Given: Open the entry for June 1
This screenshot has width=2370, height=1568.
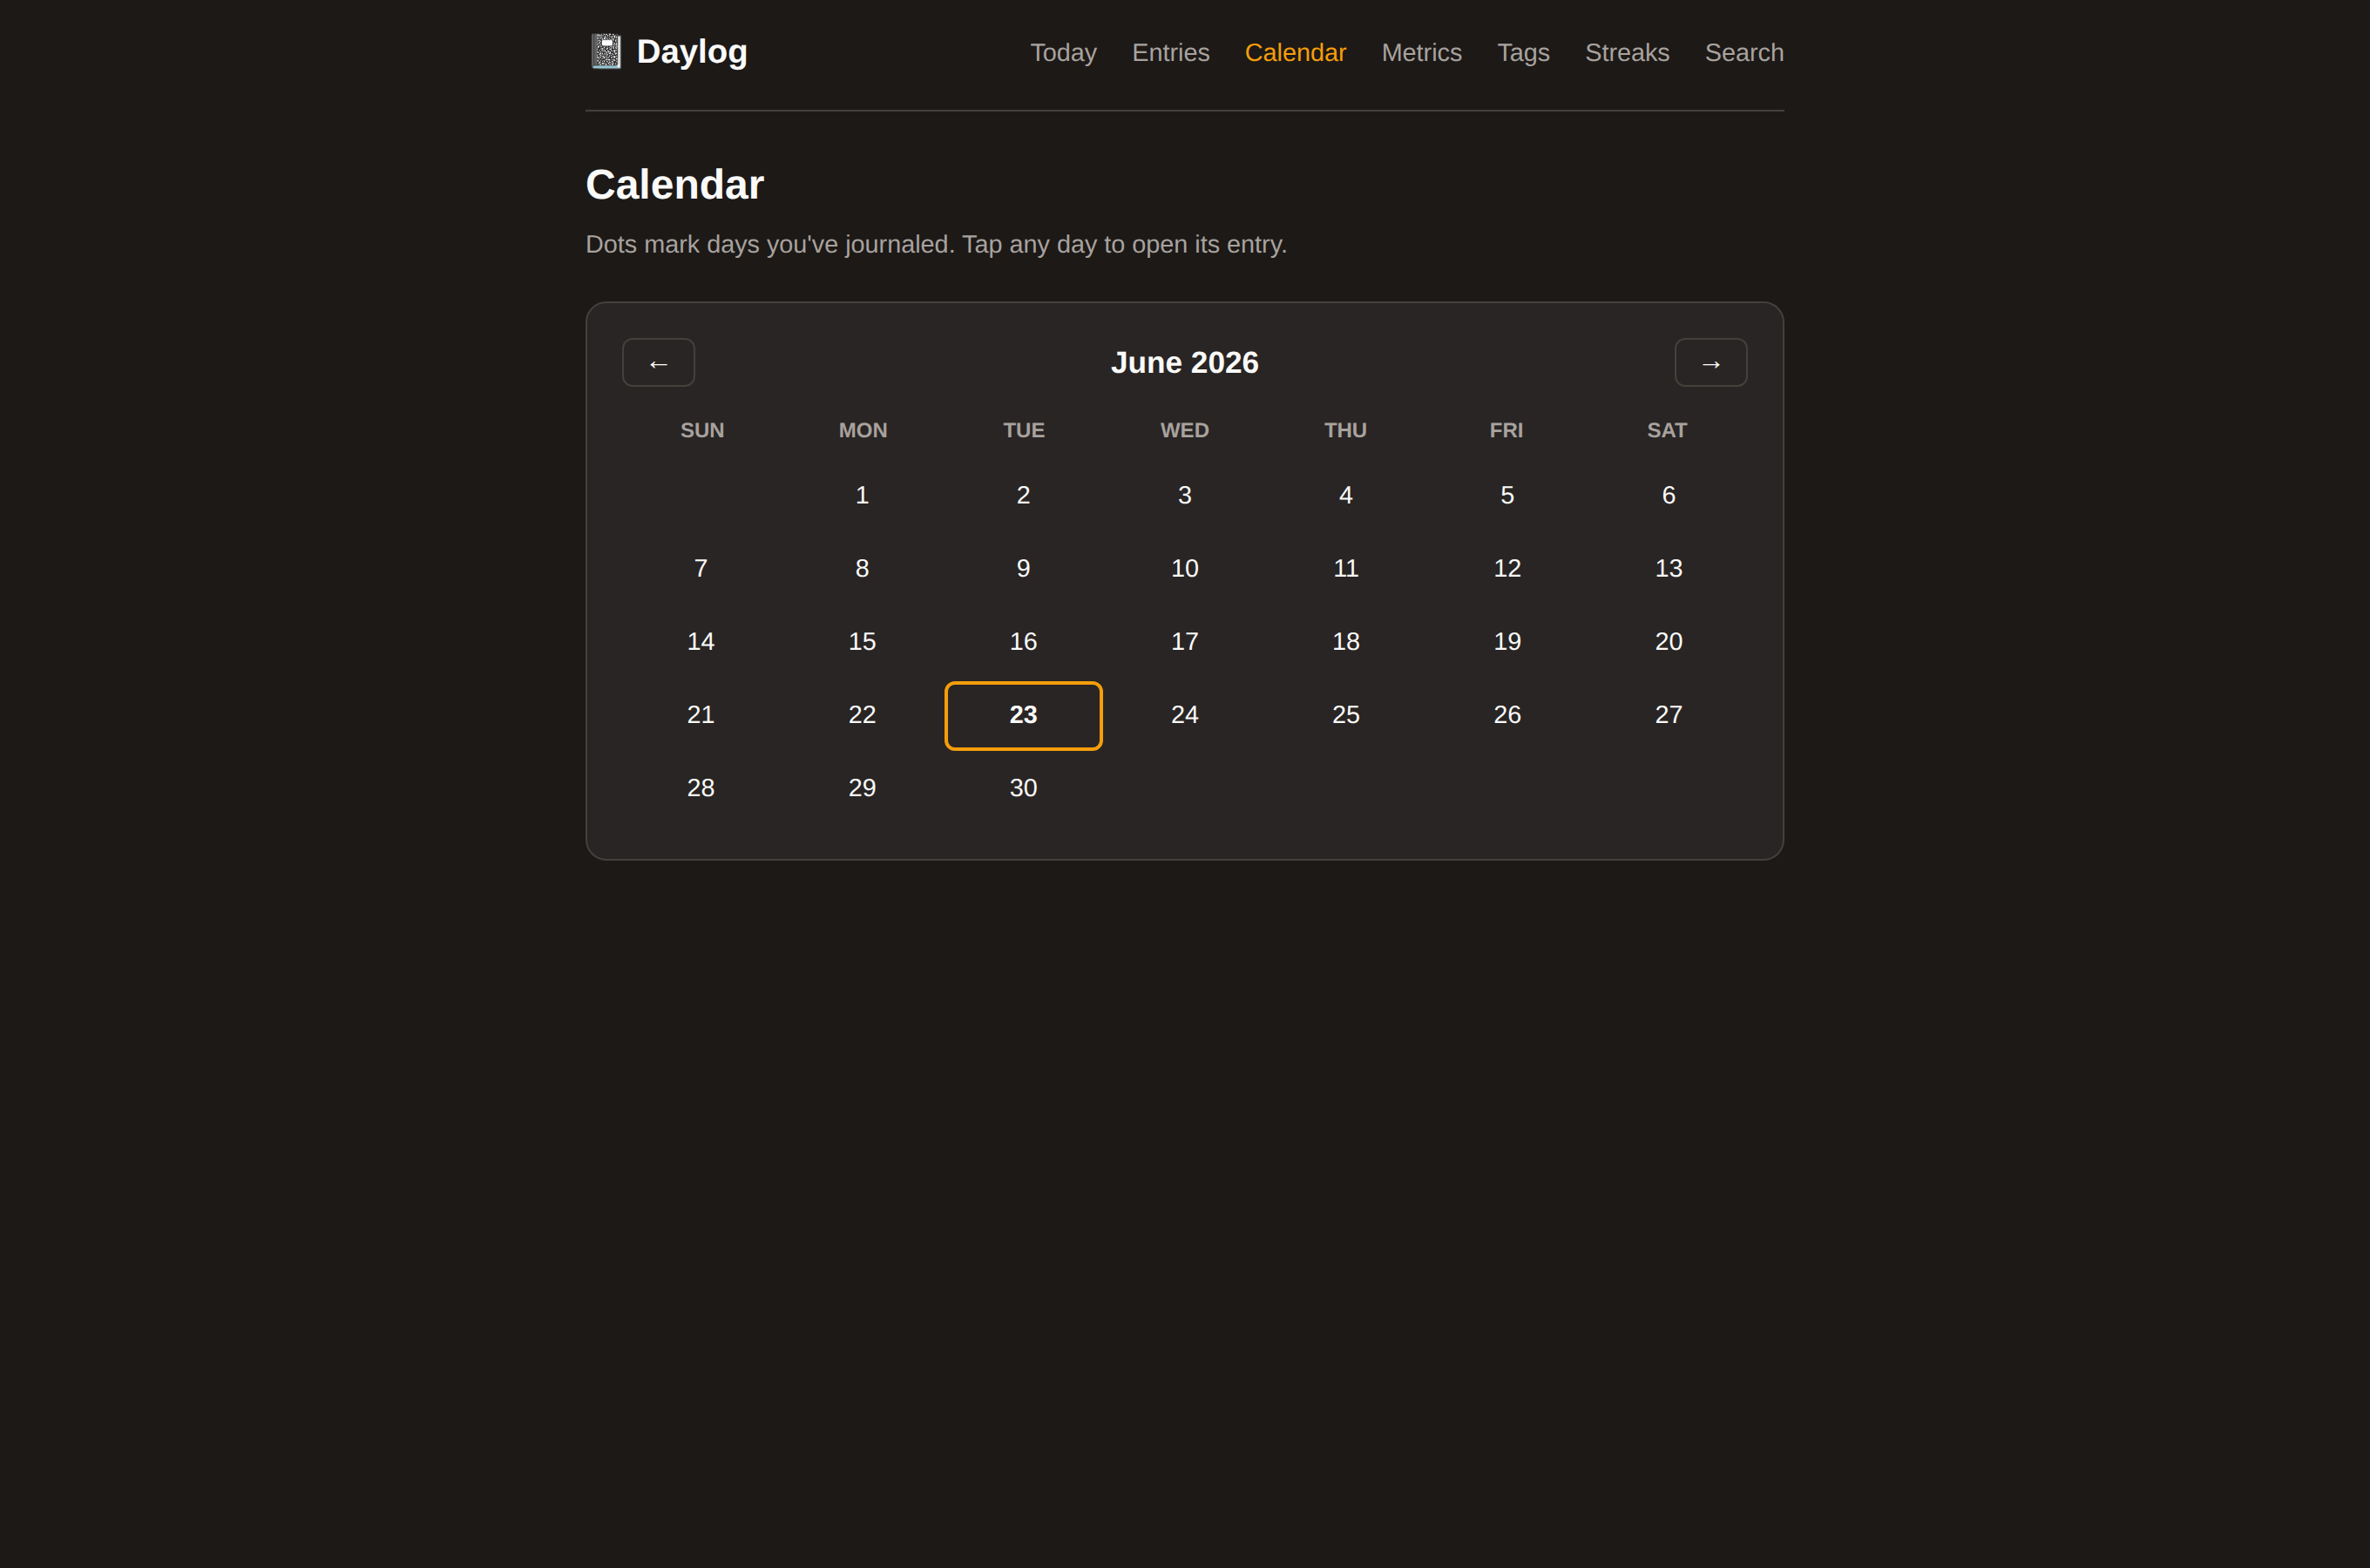Looking at the screenshot, I should click(x=862, y=496).
